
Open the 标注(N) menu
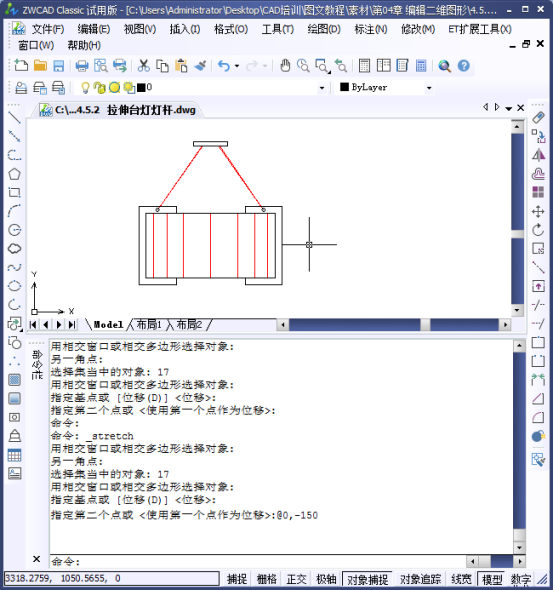[371, 29]
